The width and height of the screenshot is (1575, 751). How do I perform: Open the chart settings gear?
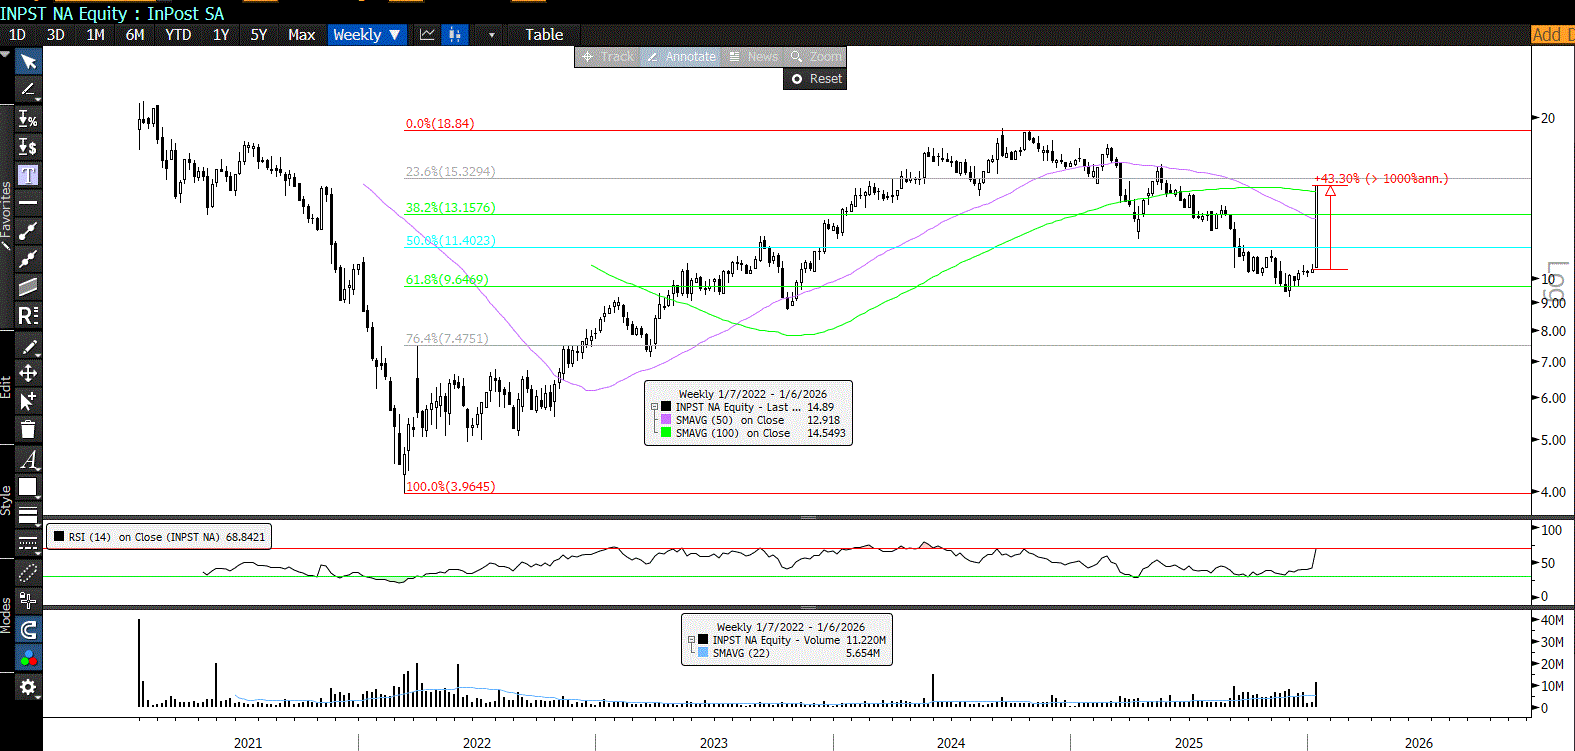[28, 687]
